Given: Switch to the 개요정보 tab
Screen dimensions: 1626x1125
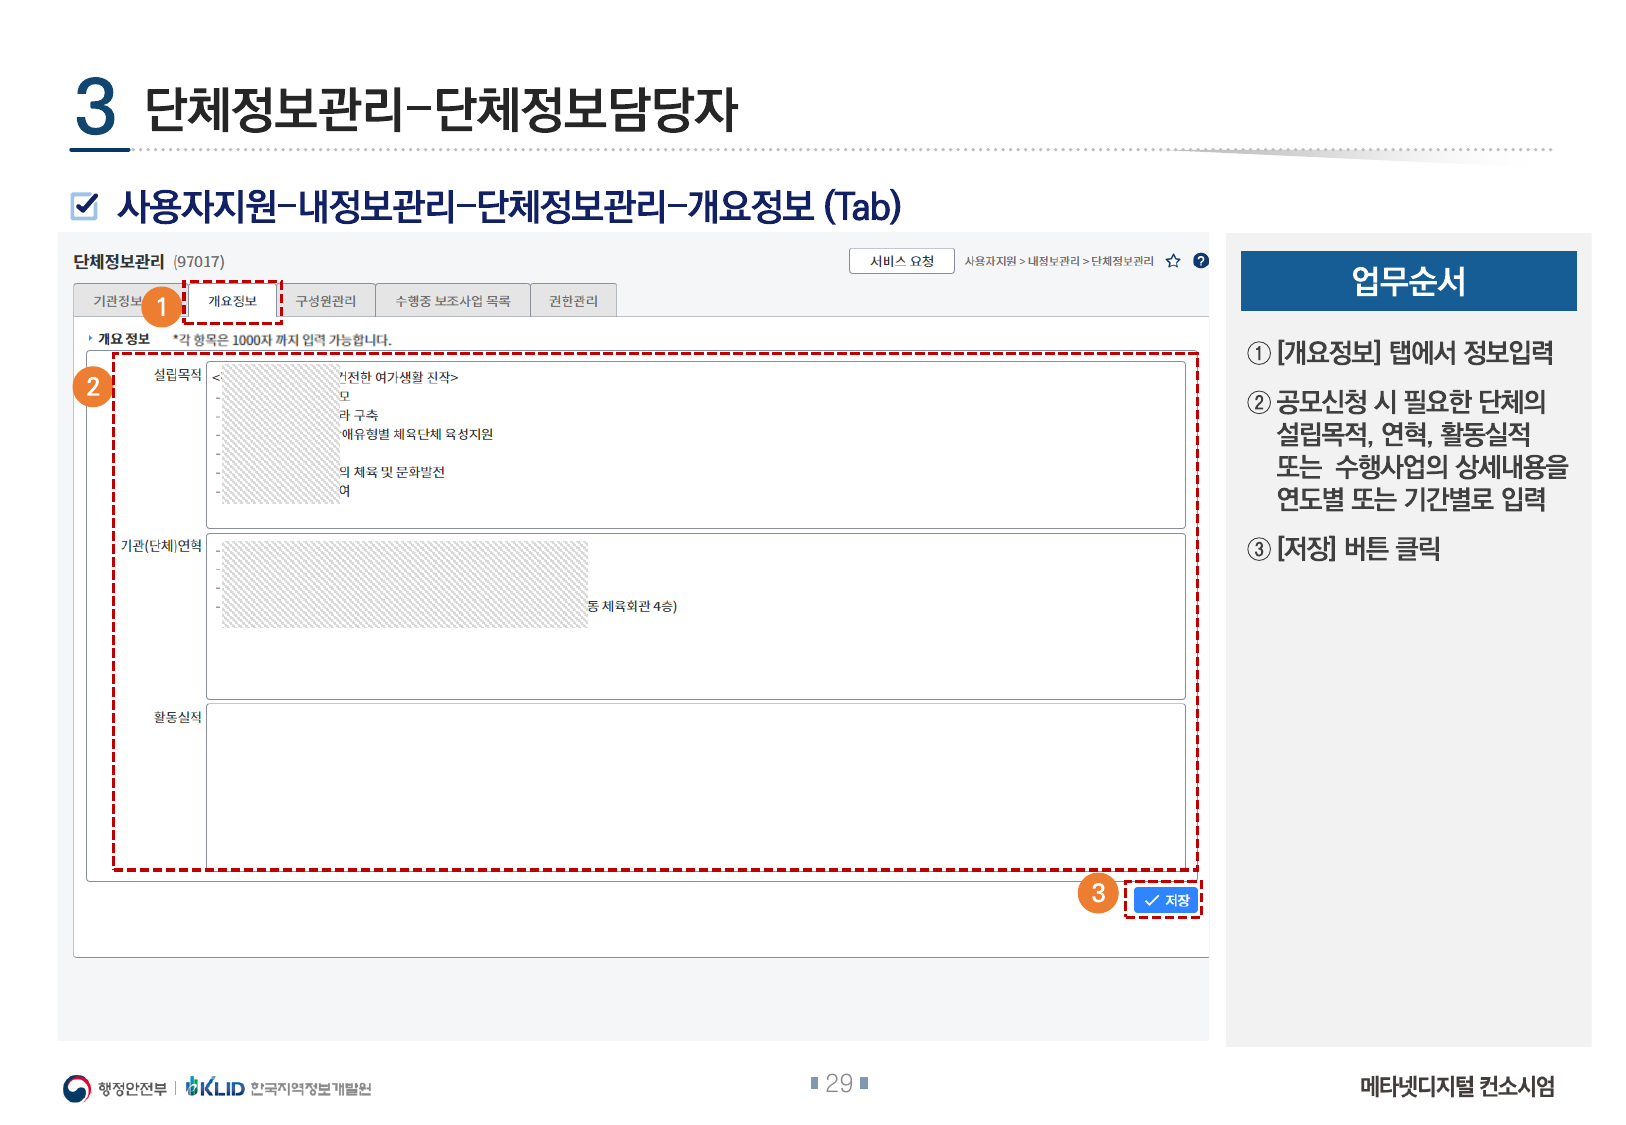Looking at the screenshot, I should point(232,301).
